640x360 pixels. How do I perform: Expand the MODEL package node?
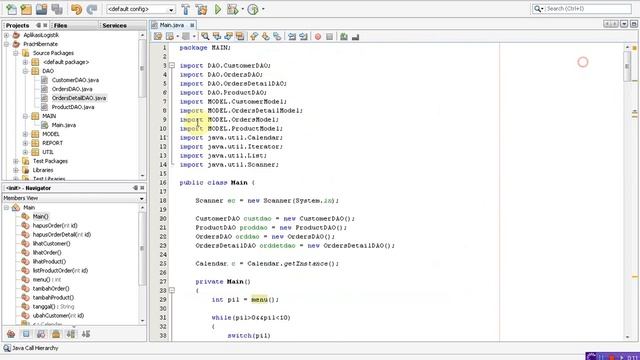[25, 134]
